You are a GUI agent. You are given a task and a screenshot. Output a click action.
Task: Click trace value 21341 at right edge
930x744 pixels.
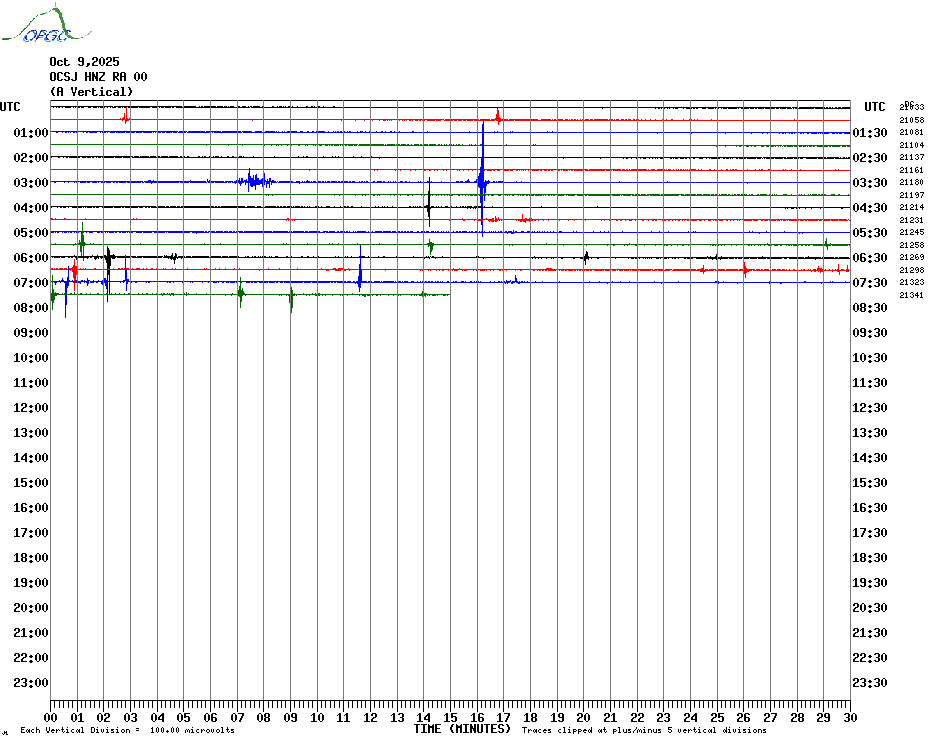click(912, 295)
